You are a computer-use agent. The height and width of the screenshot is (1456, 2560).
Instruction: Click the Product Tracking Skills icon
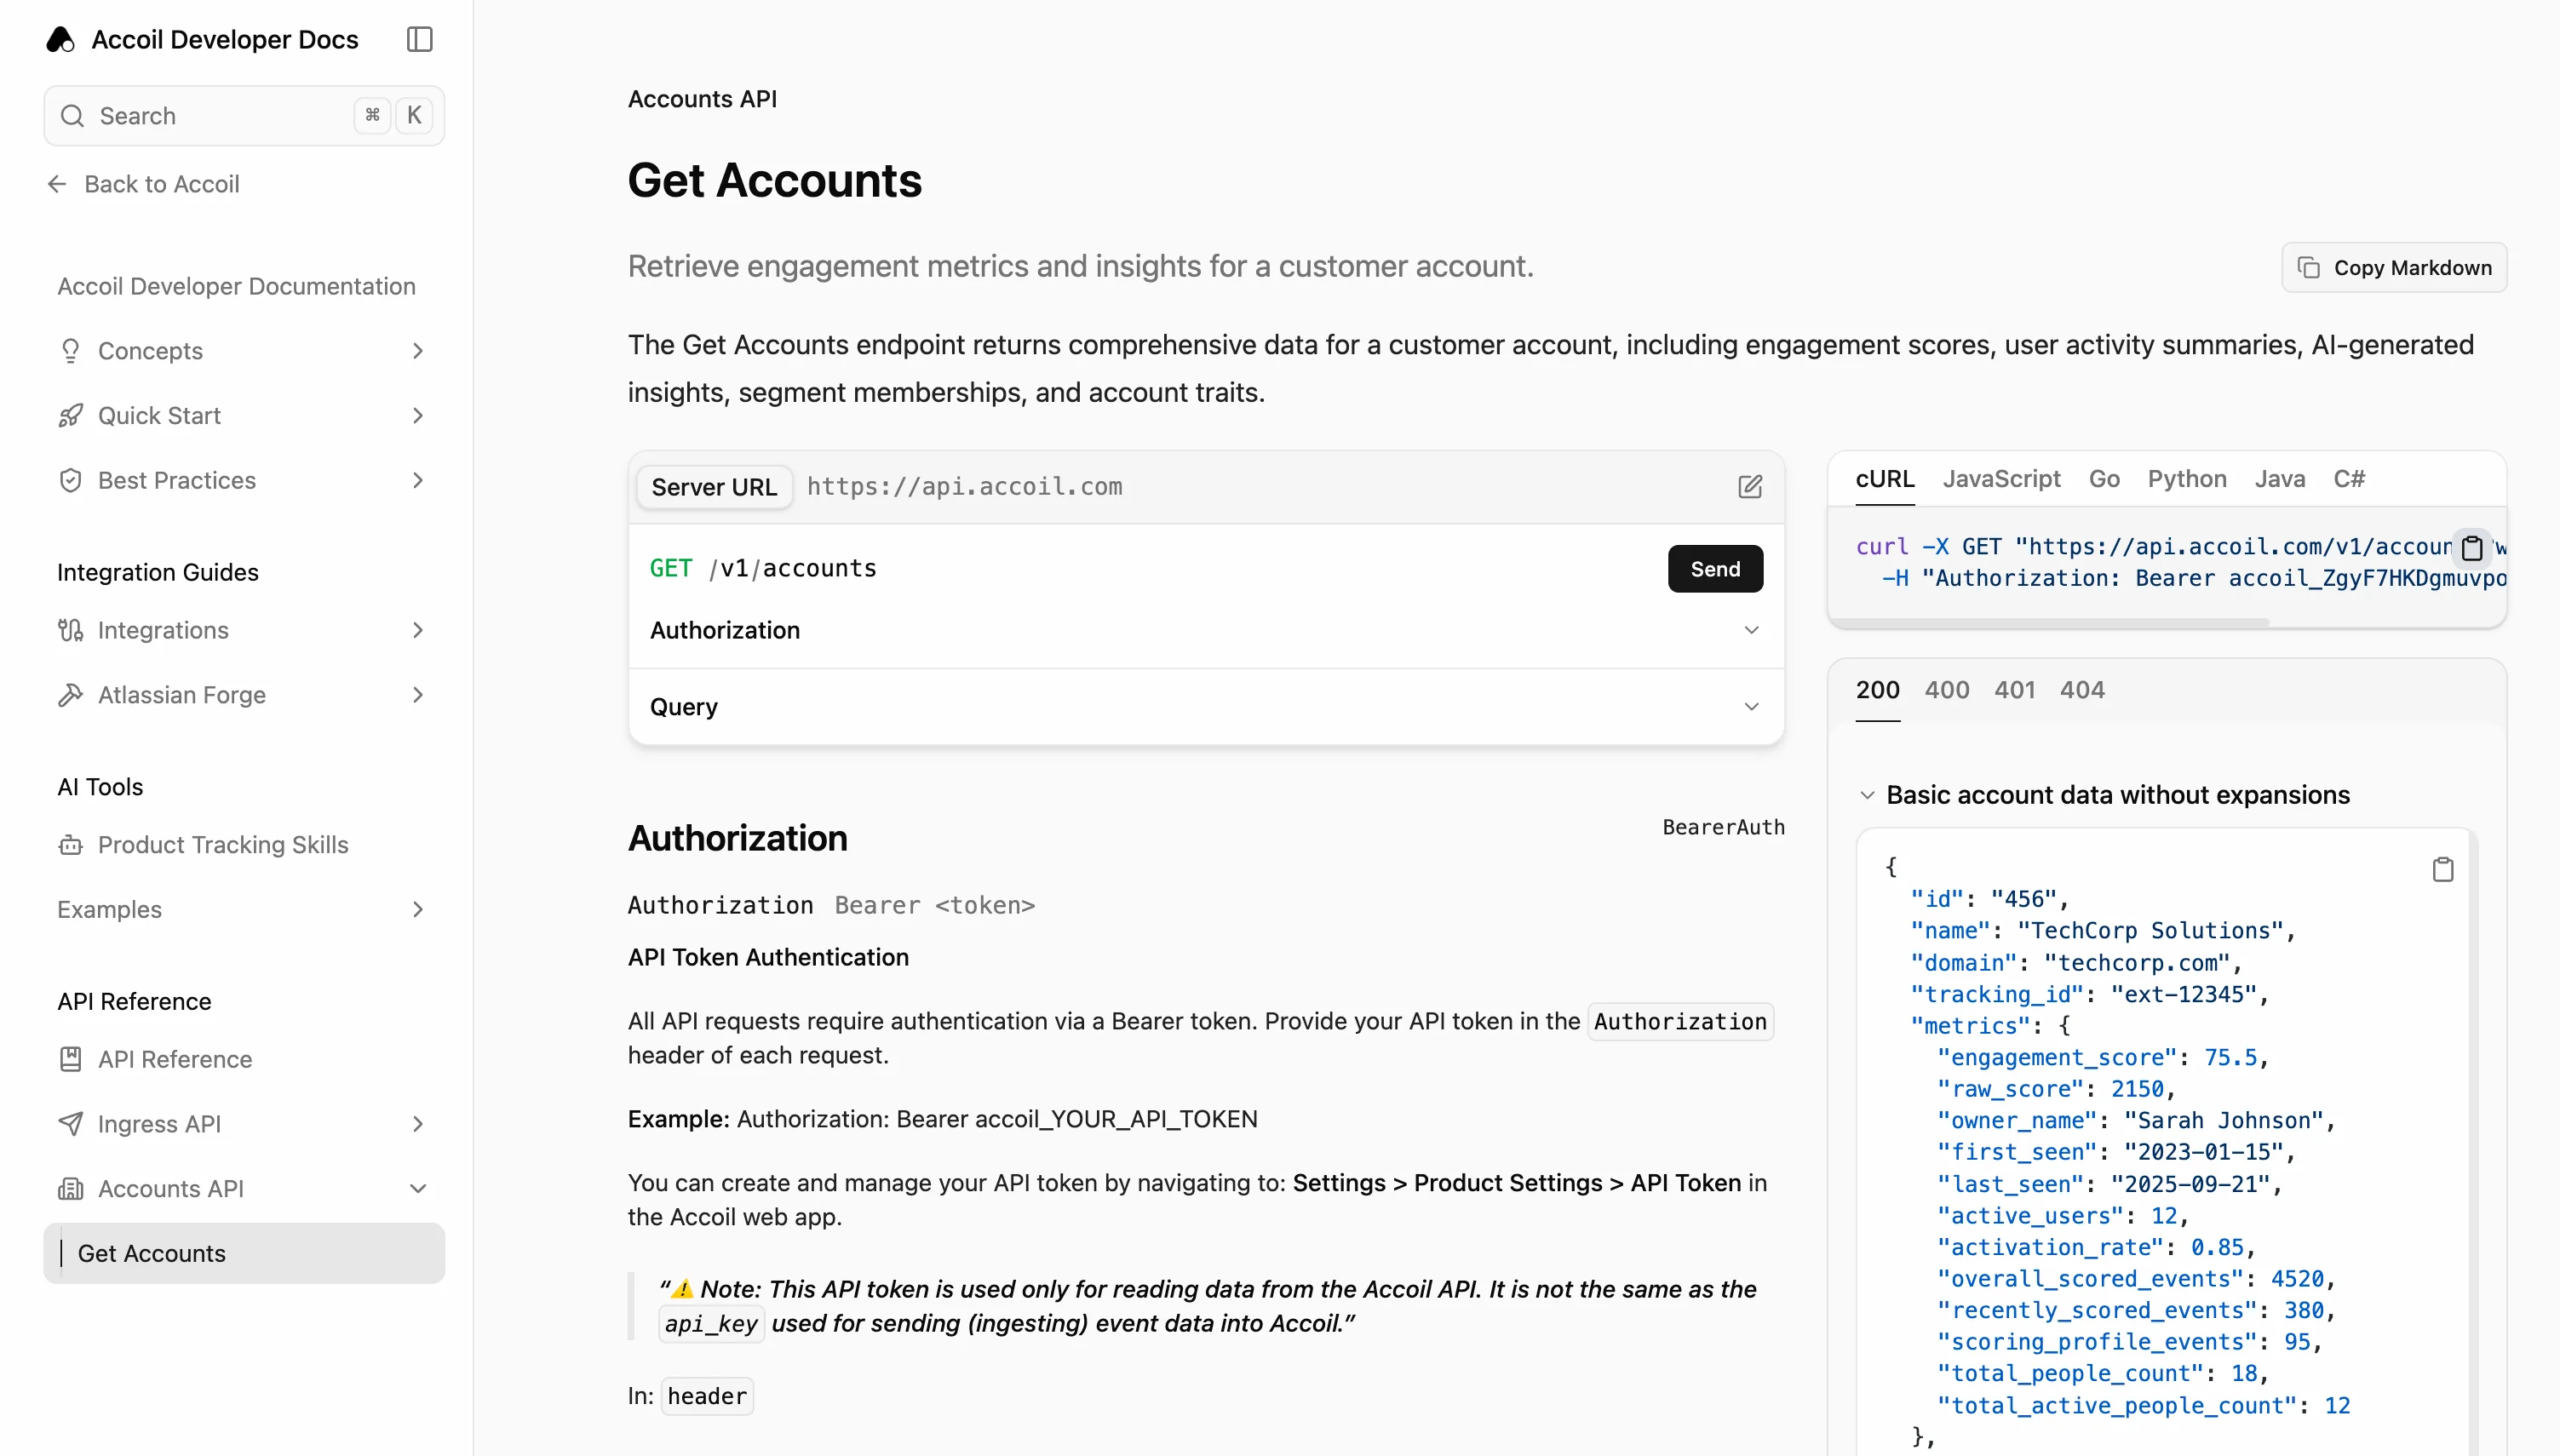[70, 845]
